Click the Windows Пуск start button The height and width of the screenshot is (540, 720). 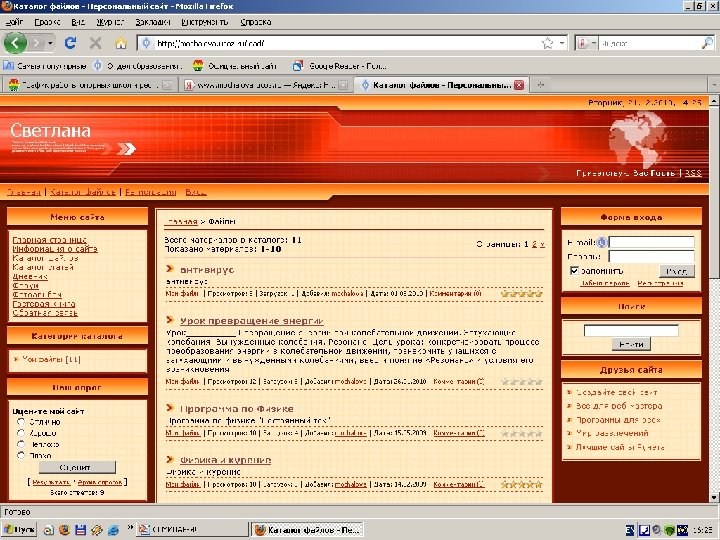[x=19, y=529]
